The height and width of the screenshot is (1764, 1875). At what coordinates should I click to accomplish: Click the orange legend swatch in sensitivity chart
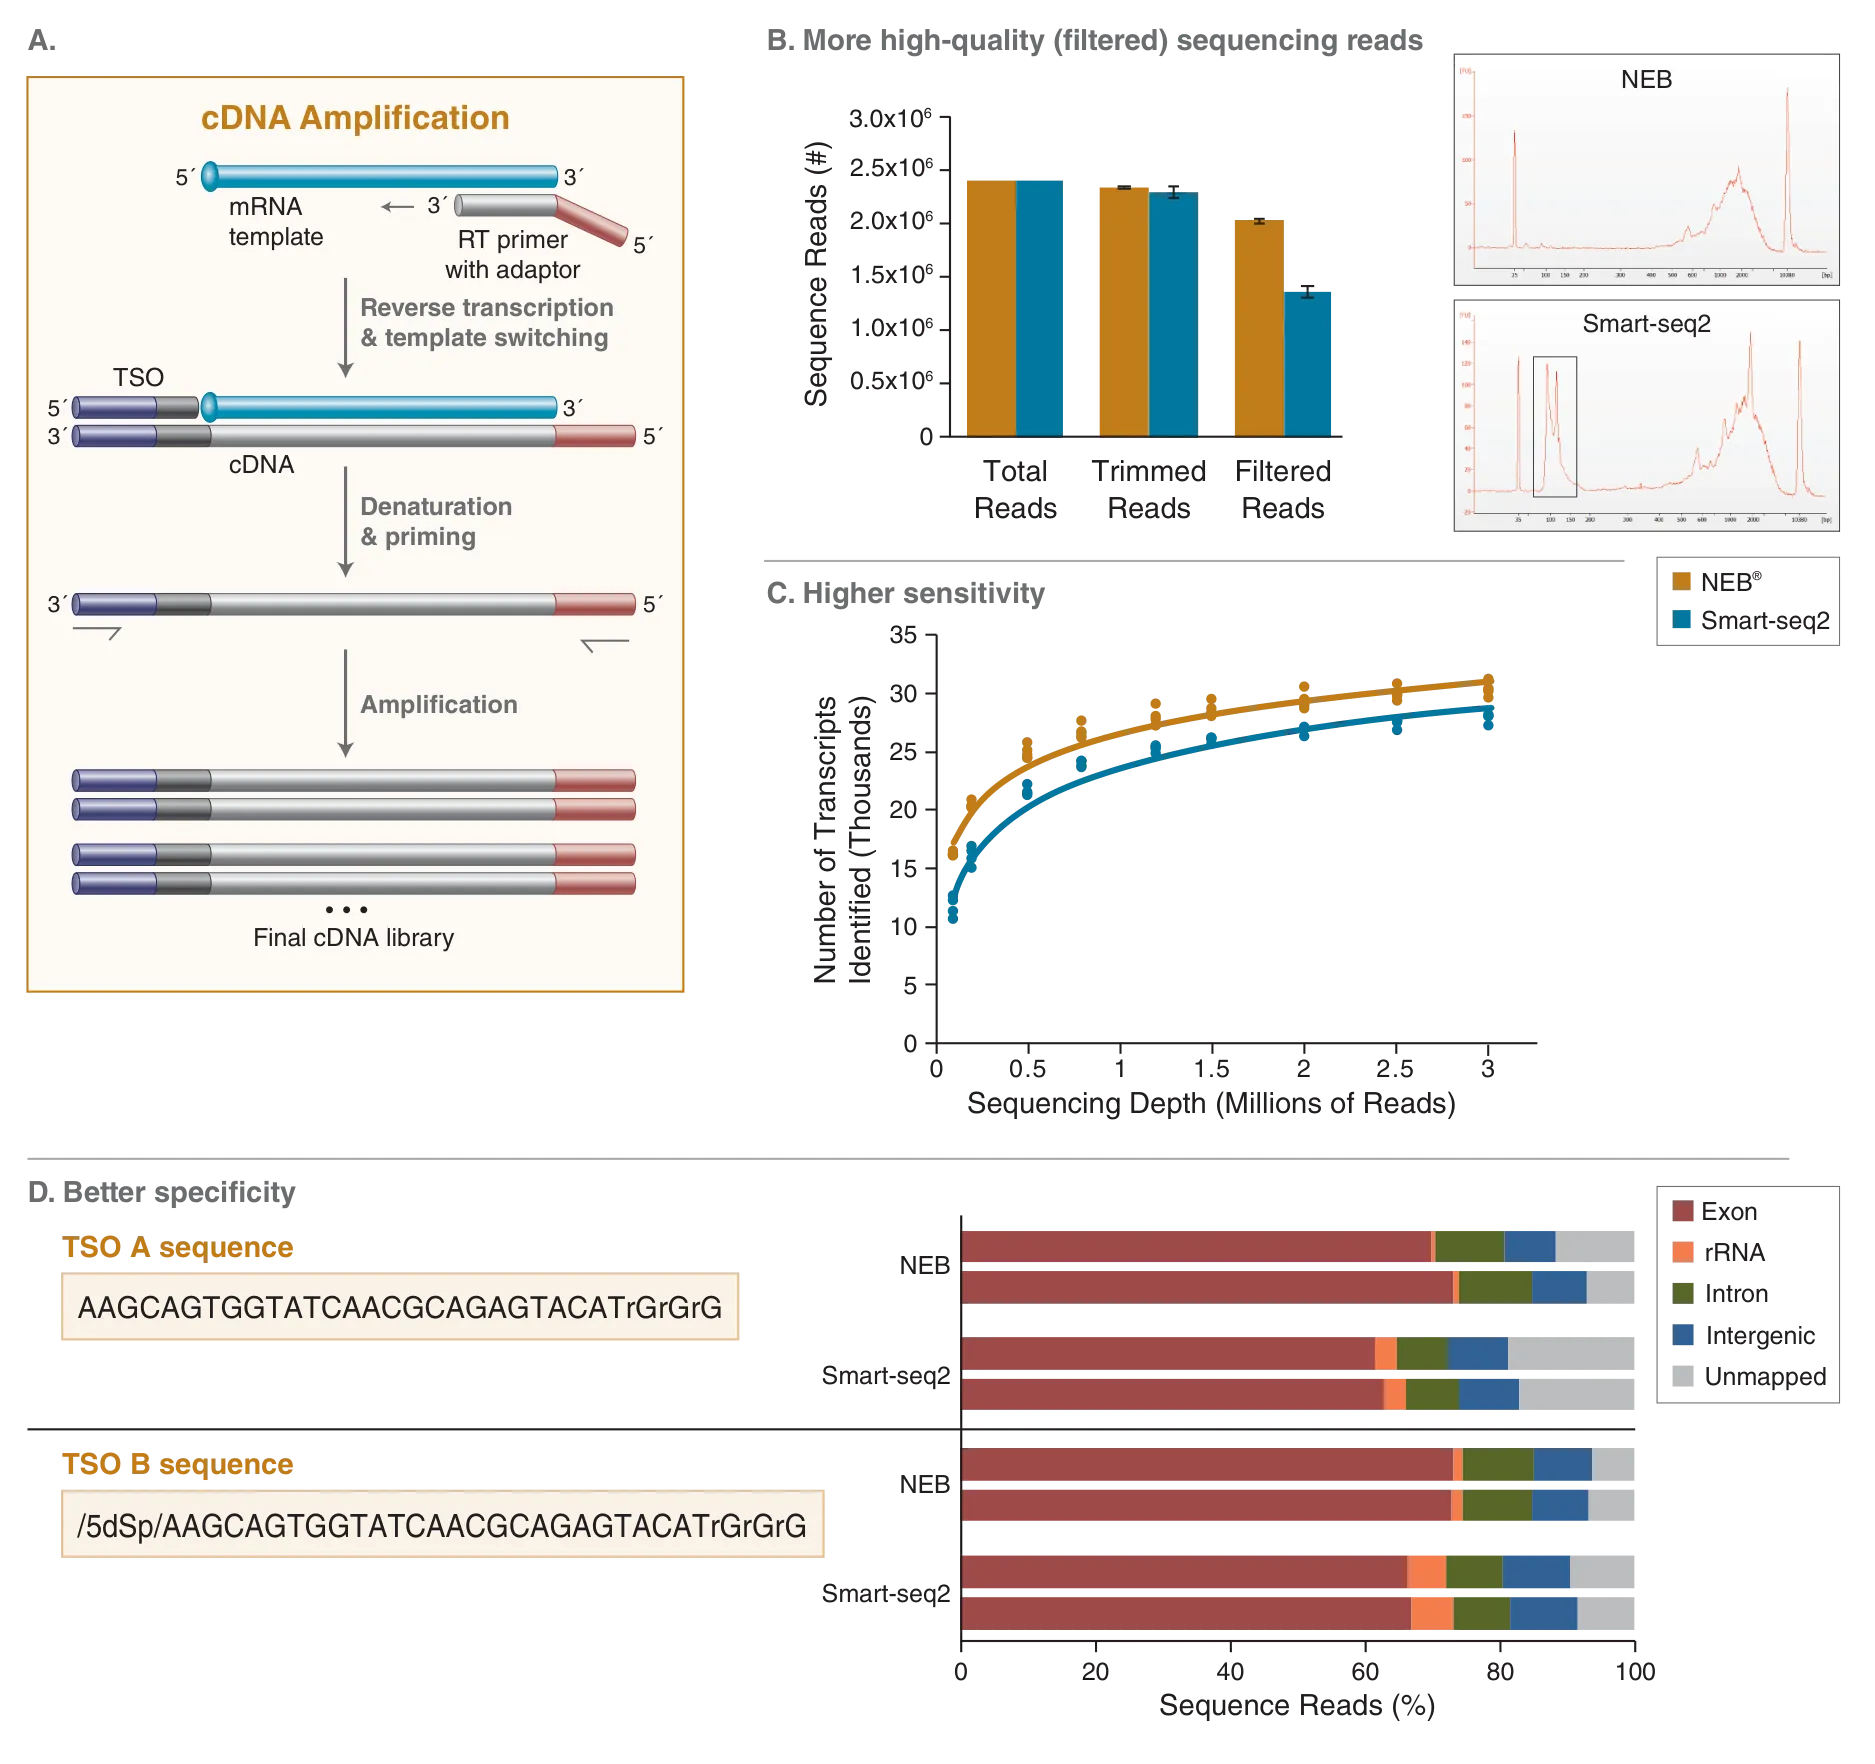point(1683,581)
